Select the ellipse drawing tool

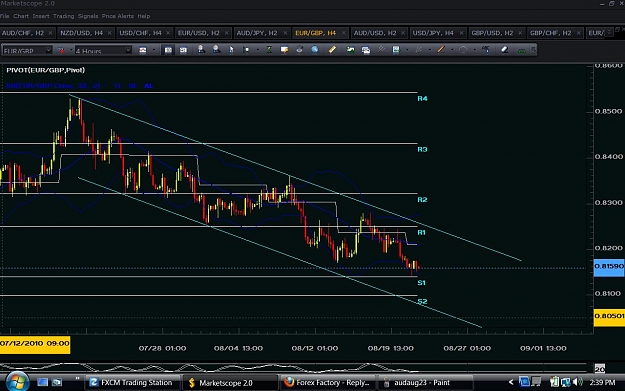point(463,50)
